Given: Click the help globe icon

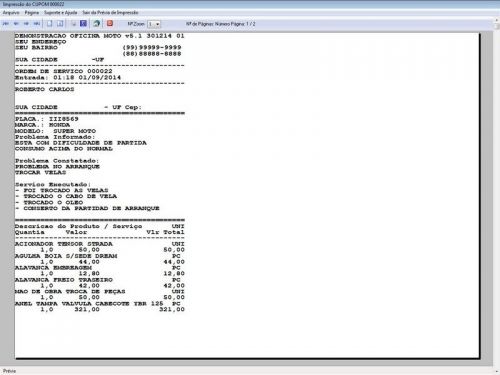Looking at the screenshot, I should (x=97, y=23).
